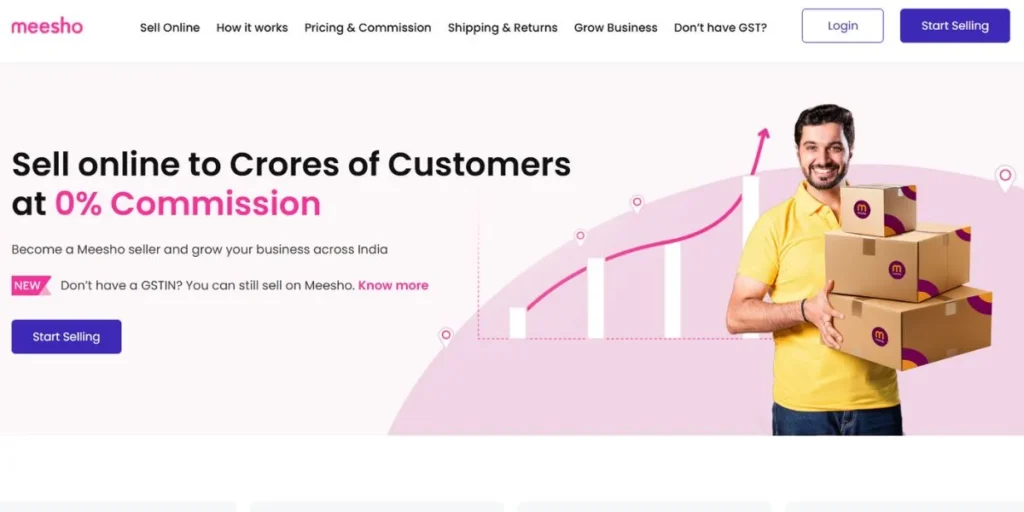Open the How it works menu
The height and width of the screenshot is (512, 1024).
pyautogui.click(x=252, y=27)
